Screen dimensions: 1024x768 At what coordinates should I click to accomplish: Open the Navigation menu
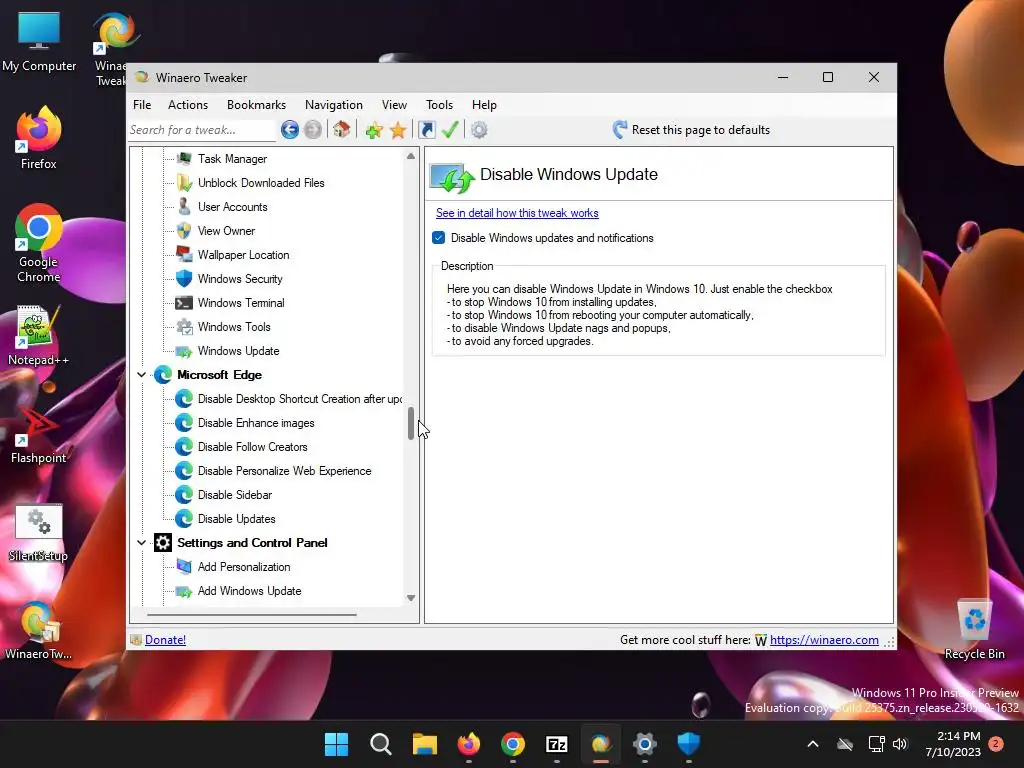click(x=334, y=104)
